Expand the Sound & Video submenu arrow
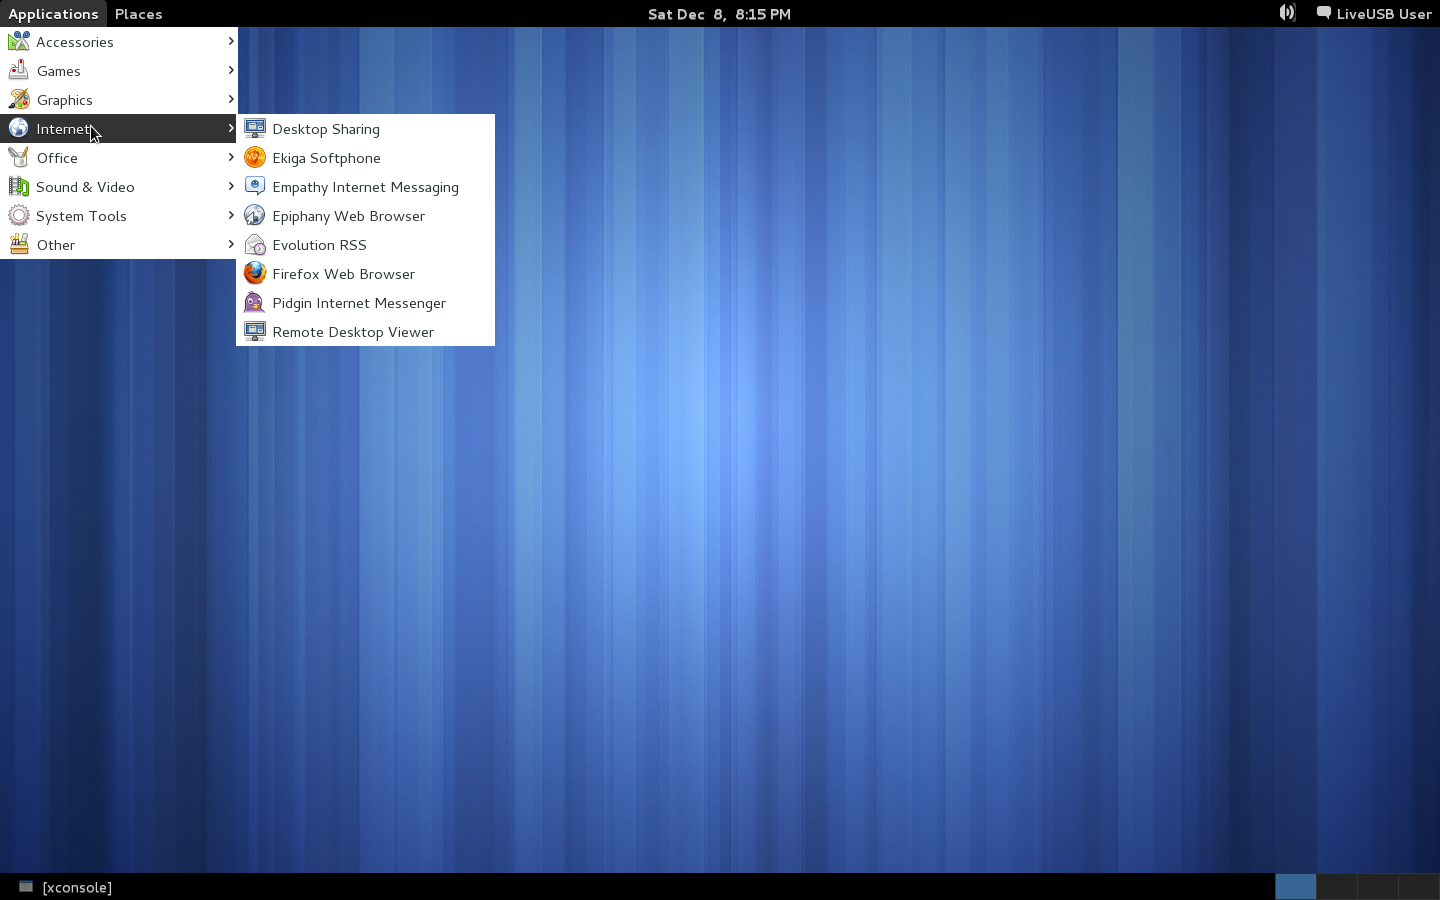This screenshot has height=900, width=1440. click(231, 186)
